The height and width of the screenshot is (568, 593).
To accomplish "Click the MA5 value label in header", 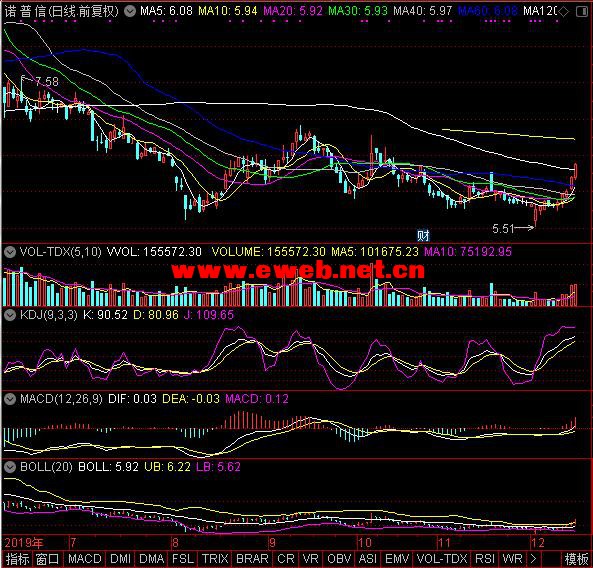I will [x=166, y=11].
